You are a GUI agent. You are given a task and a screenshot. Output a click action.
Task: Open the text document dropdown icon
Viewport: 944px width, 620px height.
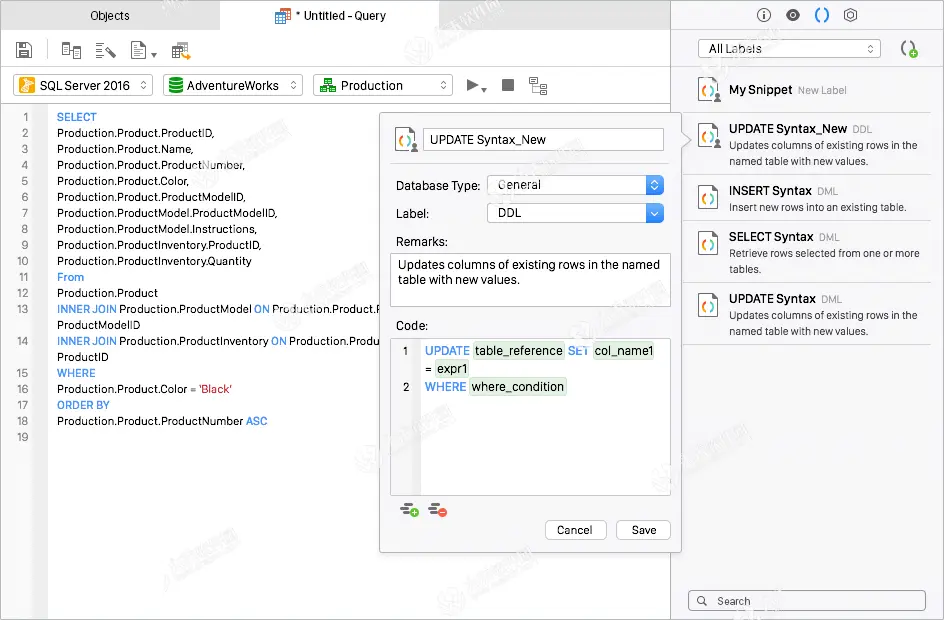coord(143,51)
